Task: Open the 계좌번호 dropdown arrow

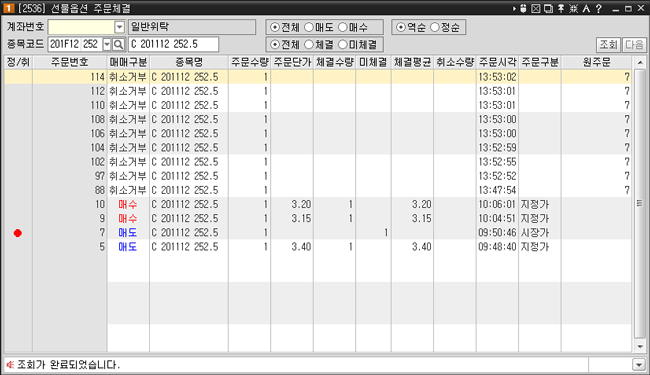Action: pos(119,27)
